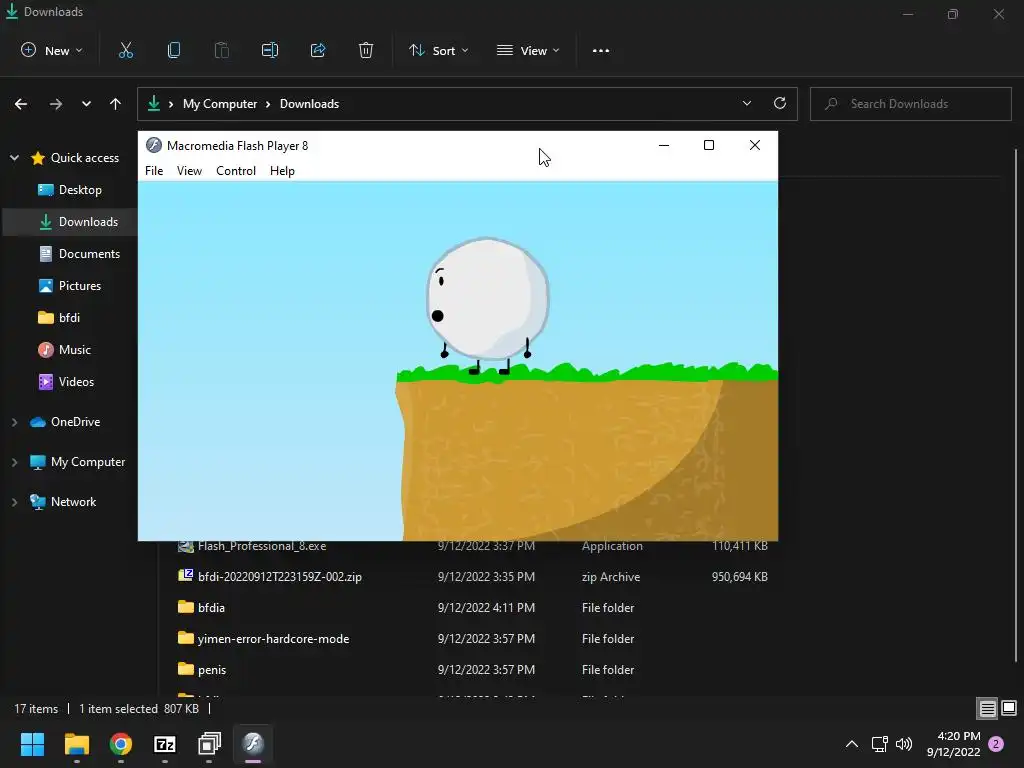
Task: Open the Flash Player Control menu
Action: [x=236, y=170]
